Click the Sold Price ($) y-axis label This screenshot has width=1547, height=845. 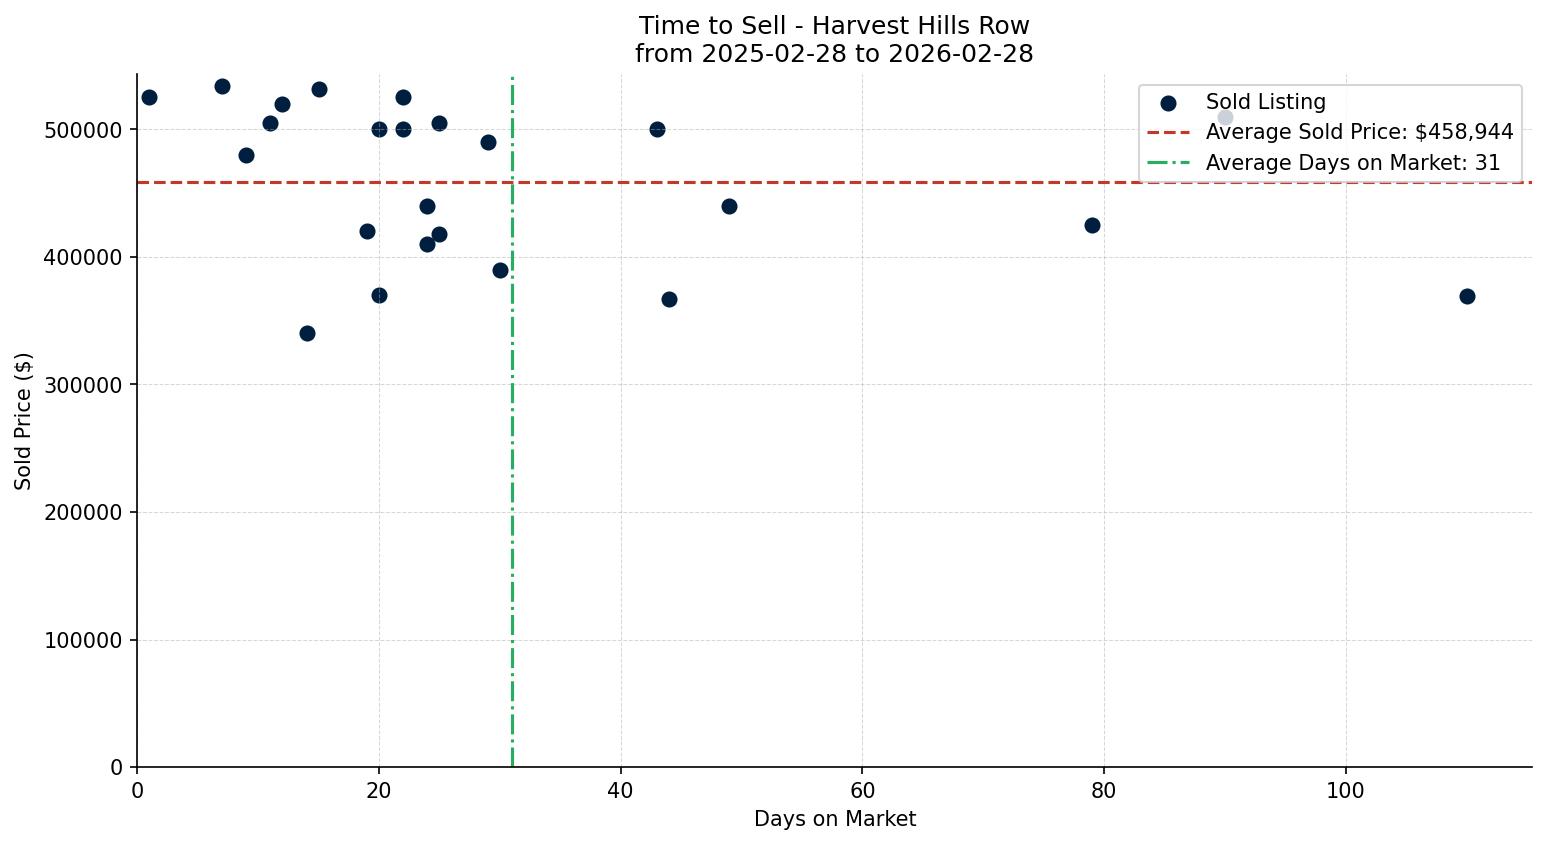coord(23,421)
